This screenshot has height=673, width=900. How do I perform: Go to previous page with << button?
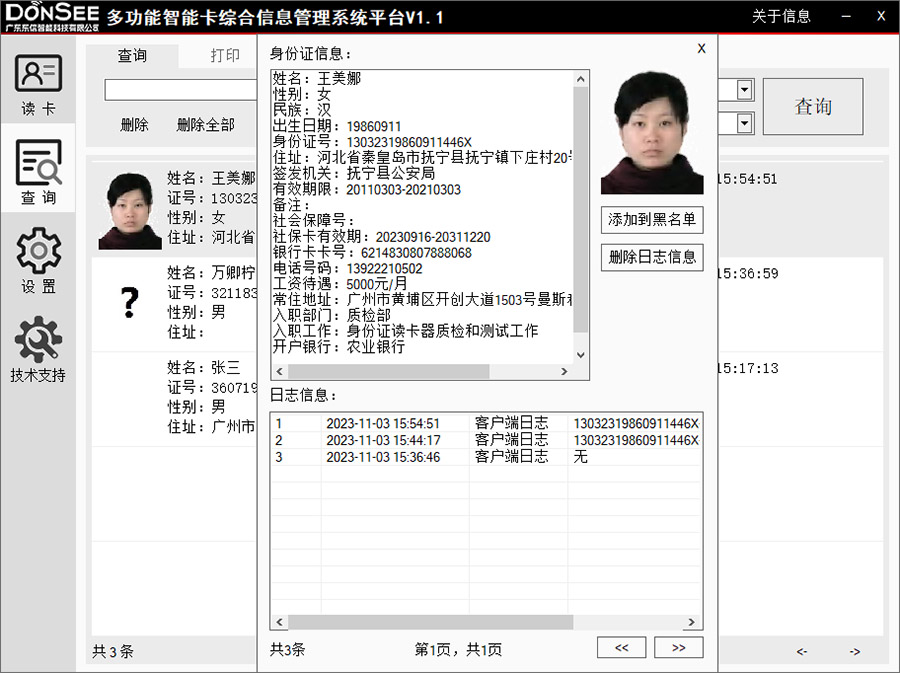621,647
